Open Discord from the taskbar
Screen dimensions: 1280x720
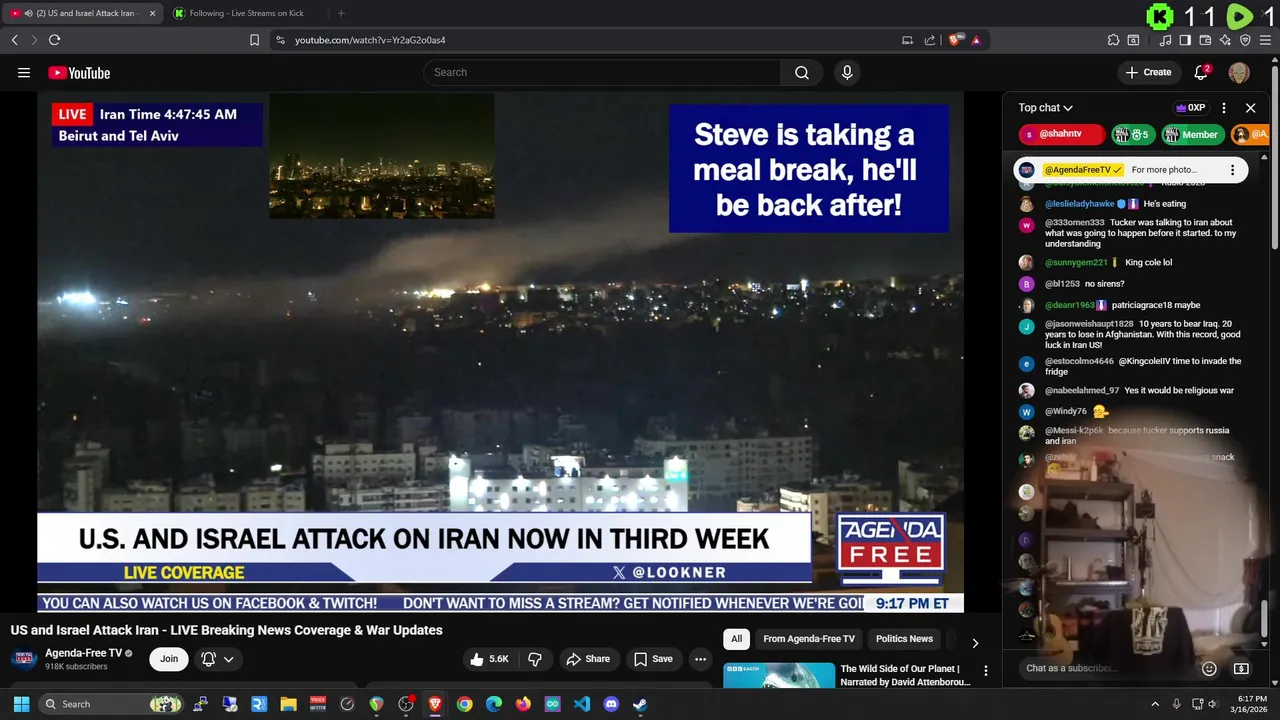611,704
